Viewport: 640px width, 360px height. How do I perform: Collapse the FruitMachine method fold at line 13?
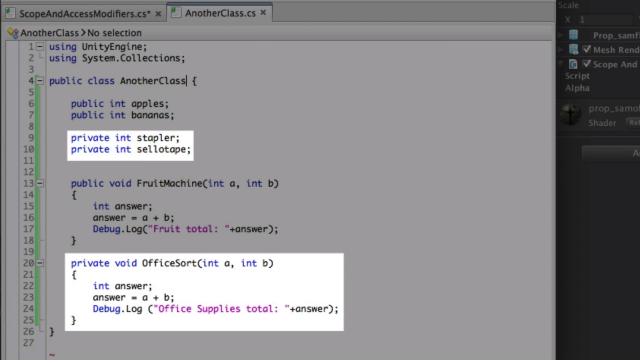[x=40, y=183]
